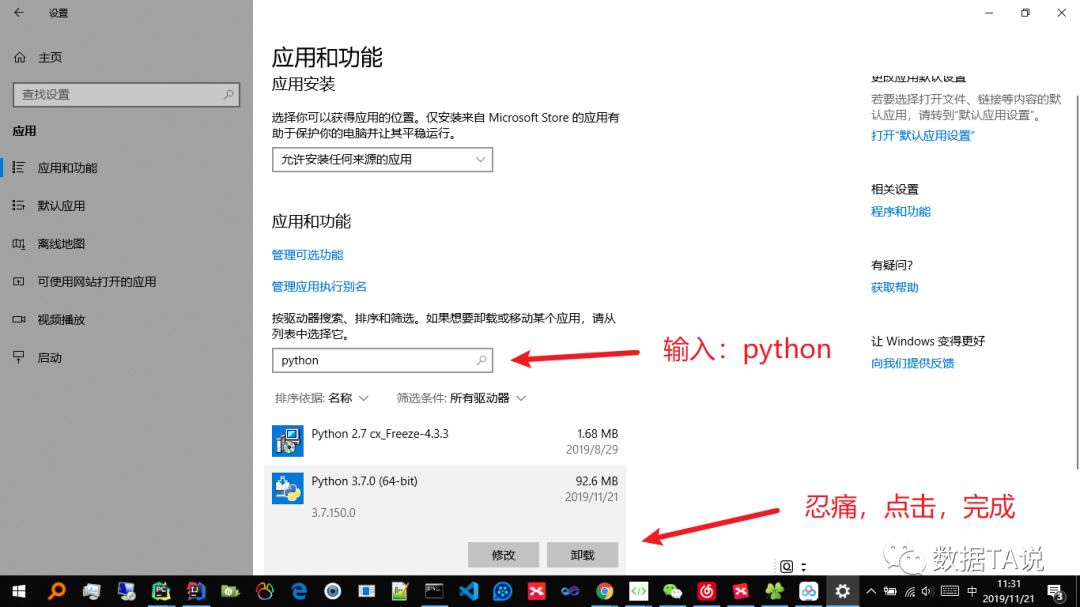Click the magnifier in the python search box
The width and height of the screenshot is (1080, 607).
(x=481, y=360)
